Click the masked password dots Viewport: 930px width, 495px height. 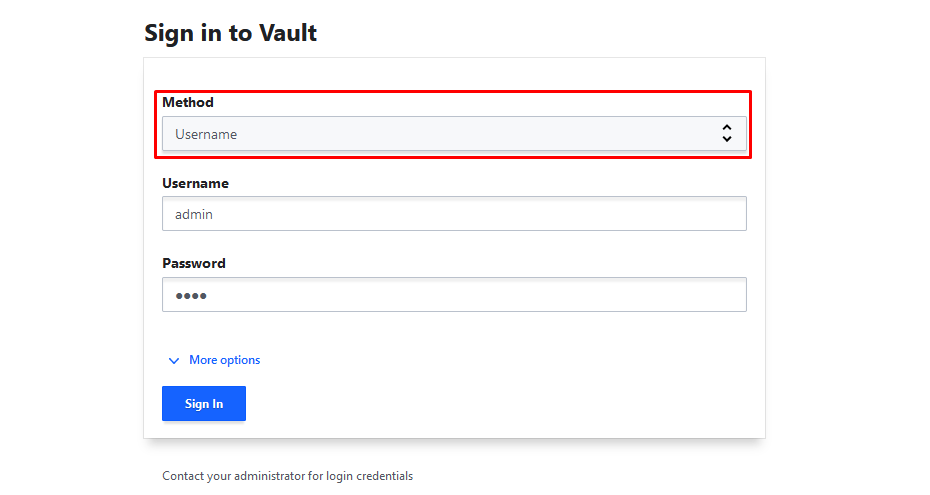[x=189, y=296]
